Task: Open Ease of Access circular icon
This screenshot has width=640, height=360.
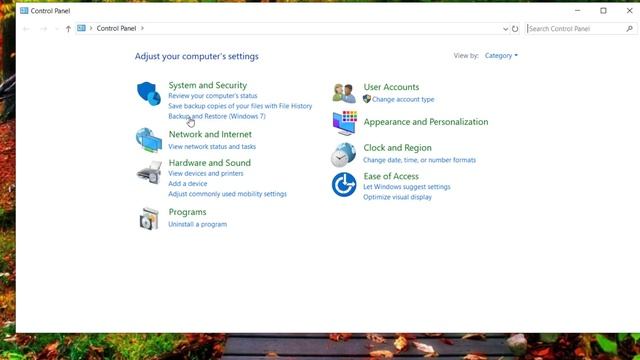Action: 344,184
